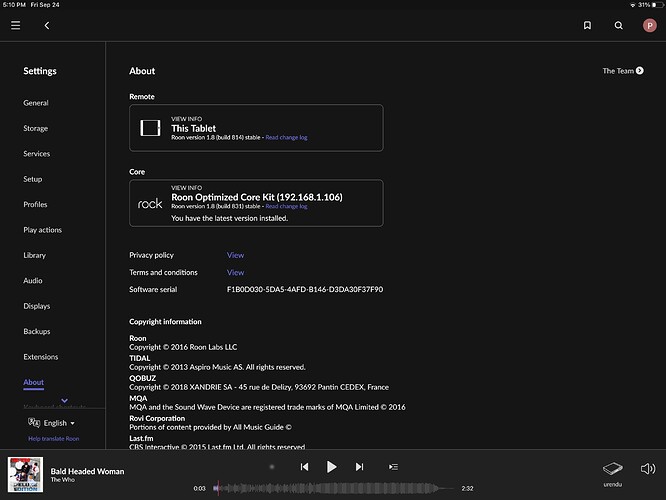Viewport: 666px width, 500px height.
Task: Read change log for Core build 831
Action: click(286, 206)
